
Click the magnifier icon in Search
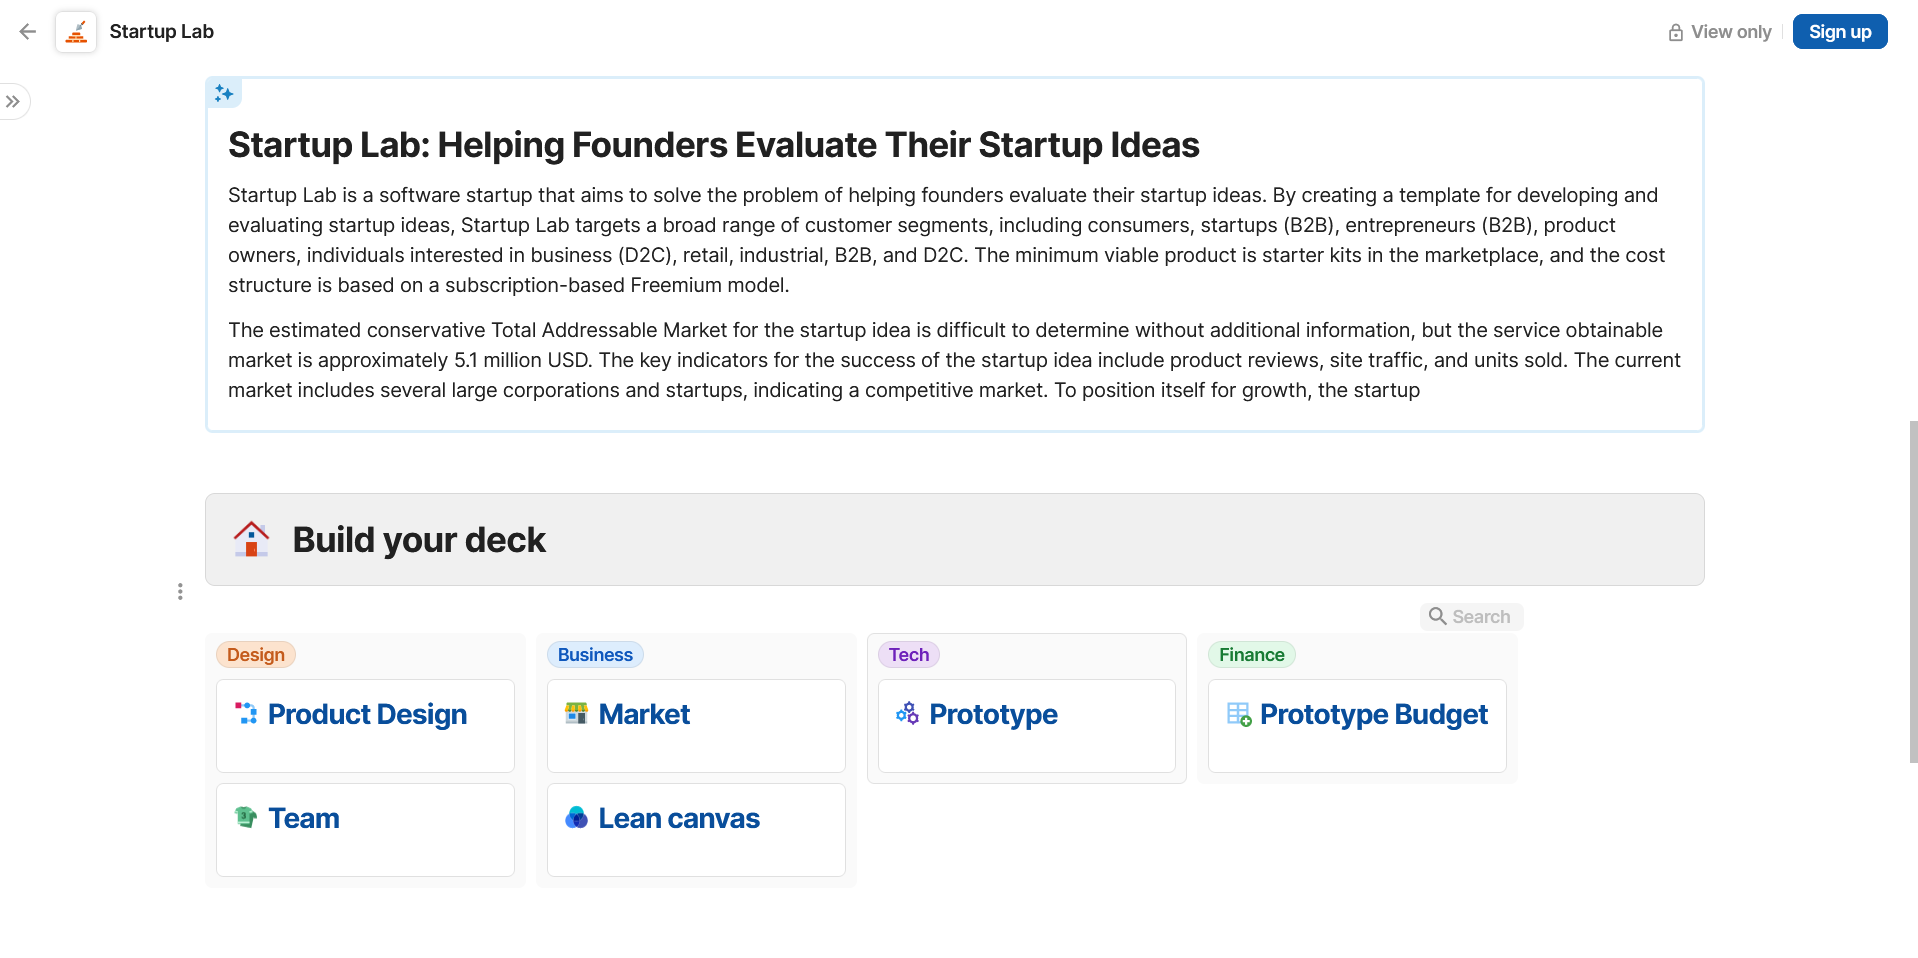[x=1437, y=616]
